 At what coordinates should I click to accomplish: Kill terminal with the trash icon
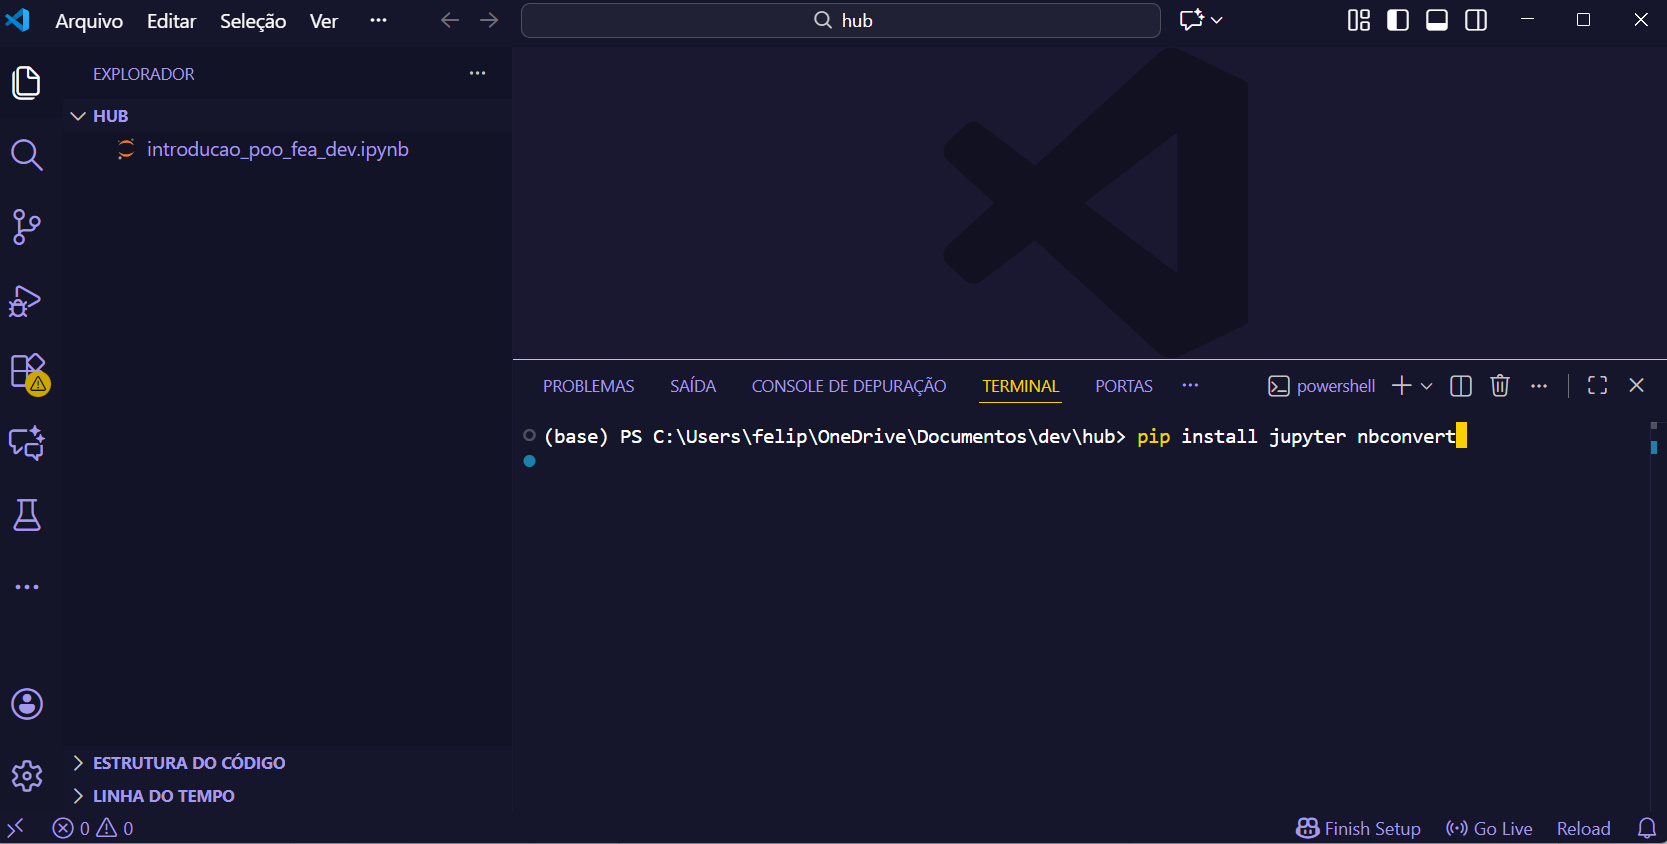(x=1499, y=386)
